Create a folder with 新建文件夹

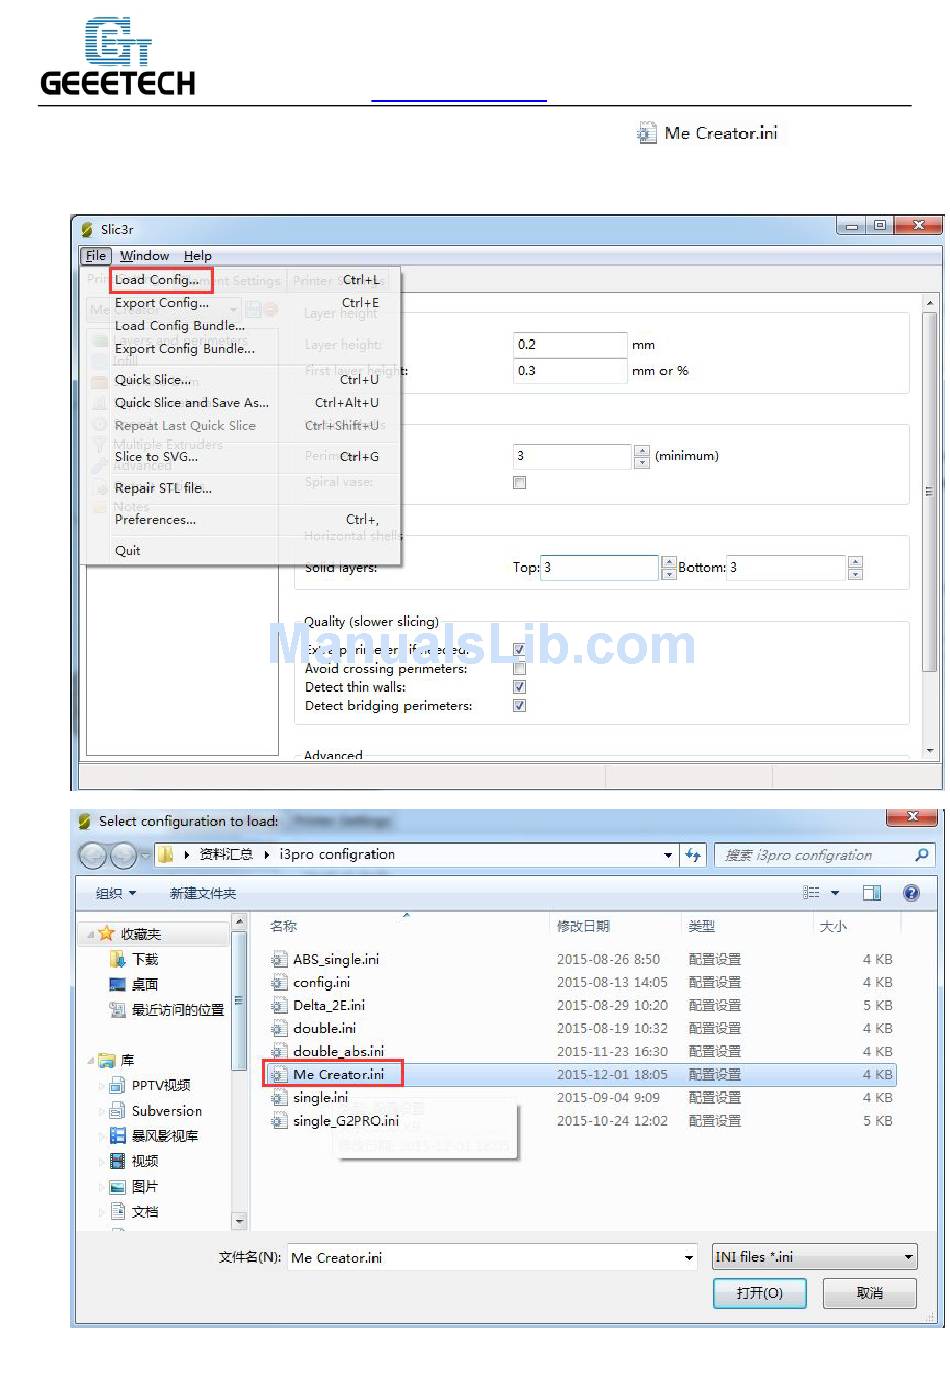click(203, 893)
